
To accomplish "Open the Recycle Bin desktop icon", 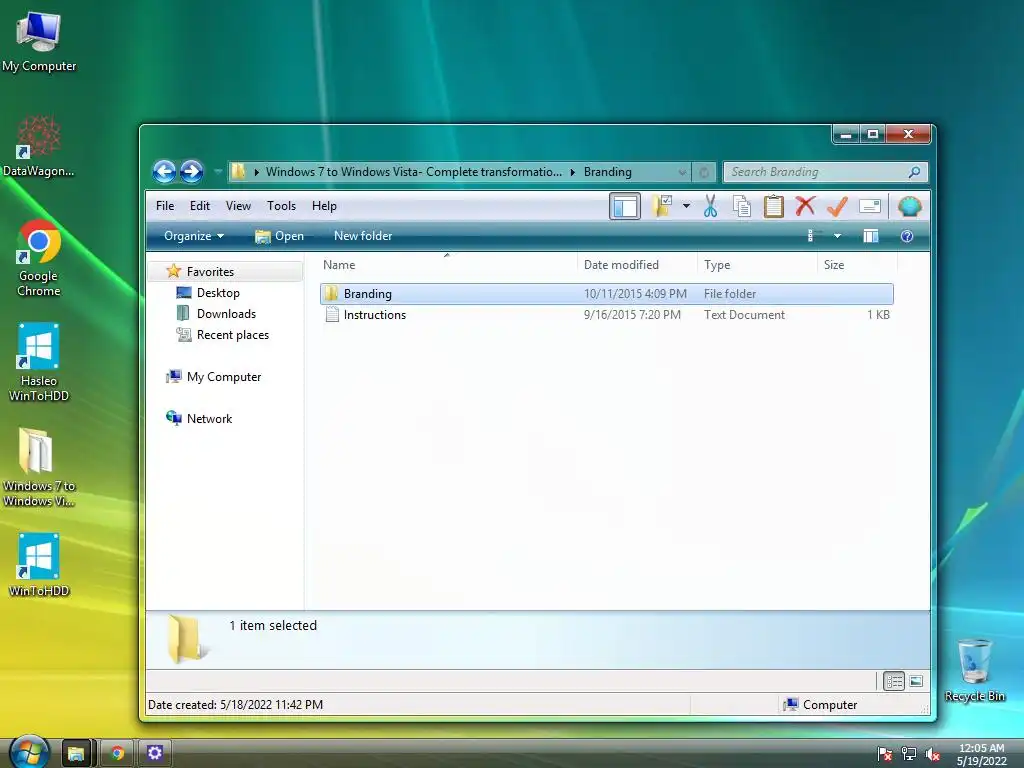I will pyautogui.click(x=974, y=670).
